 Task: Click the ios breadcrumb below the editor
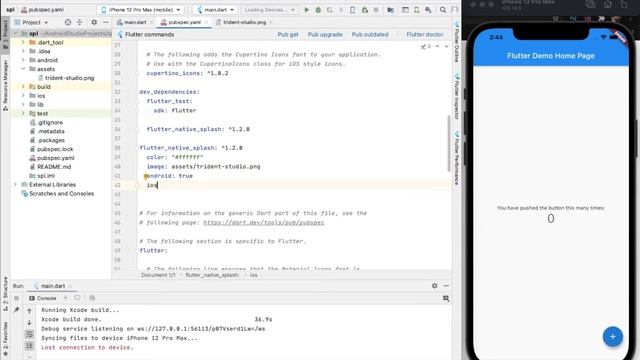(x=253, y=275)
